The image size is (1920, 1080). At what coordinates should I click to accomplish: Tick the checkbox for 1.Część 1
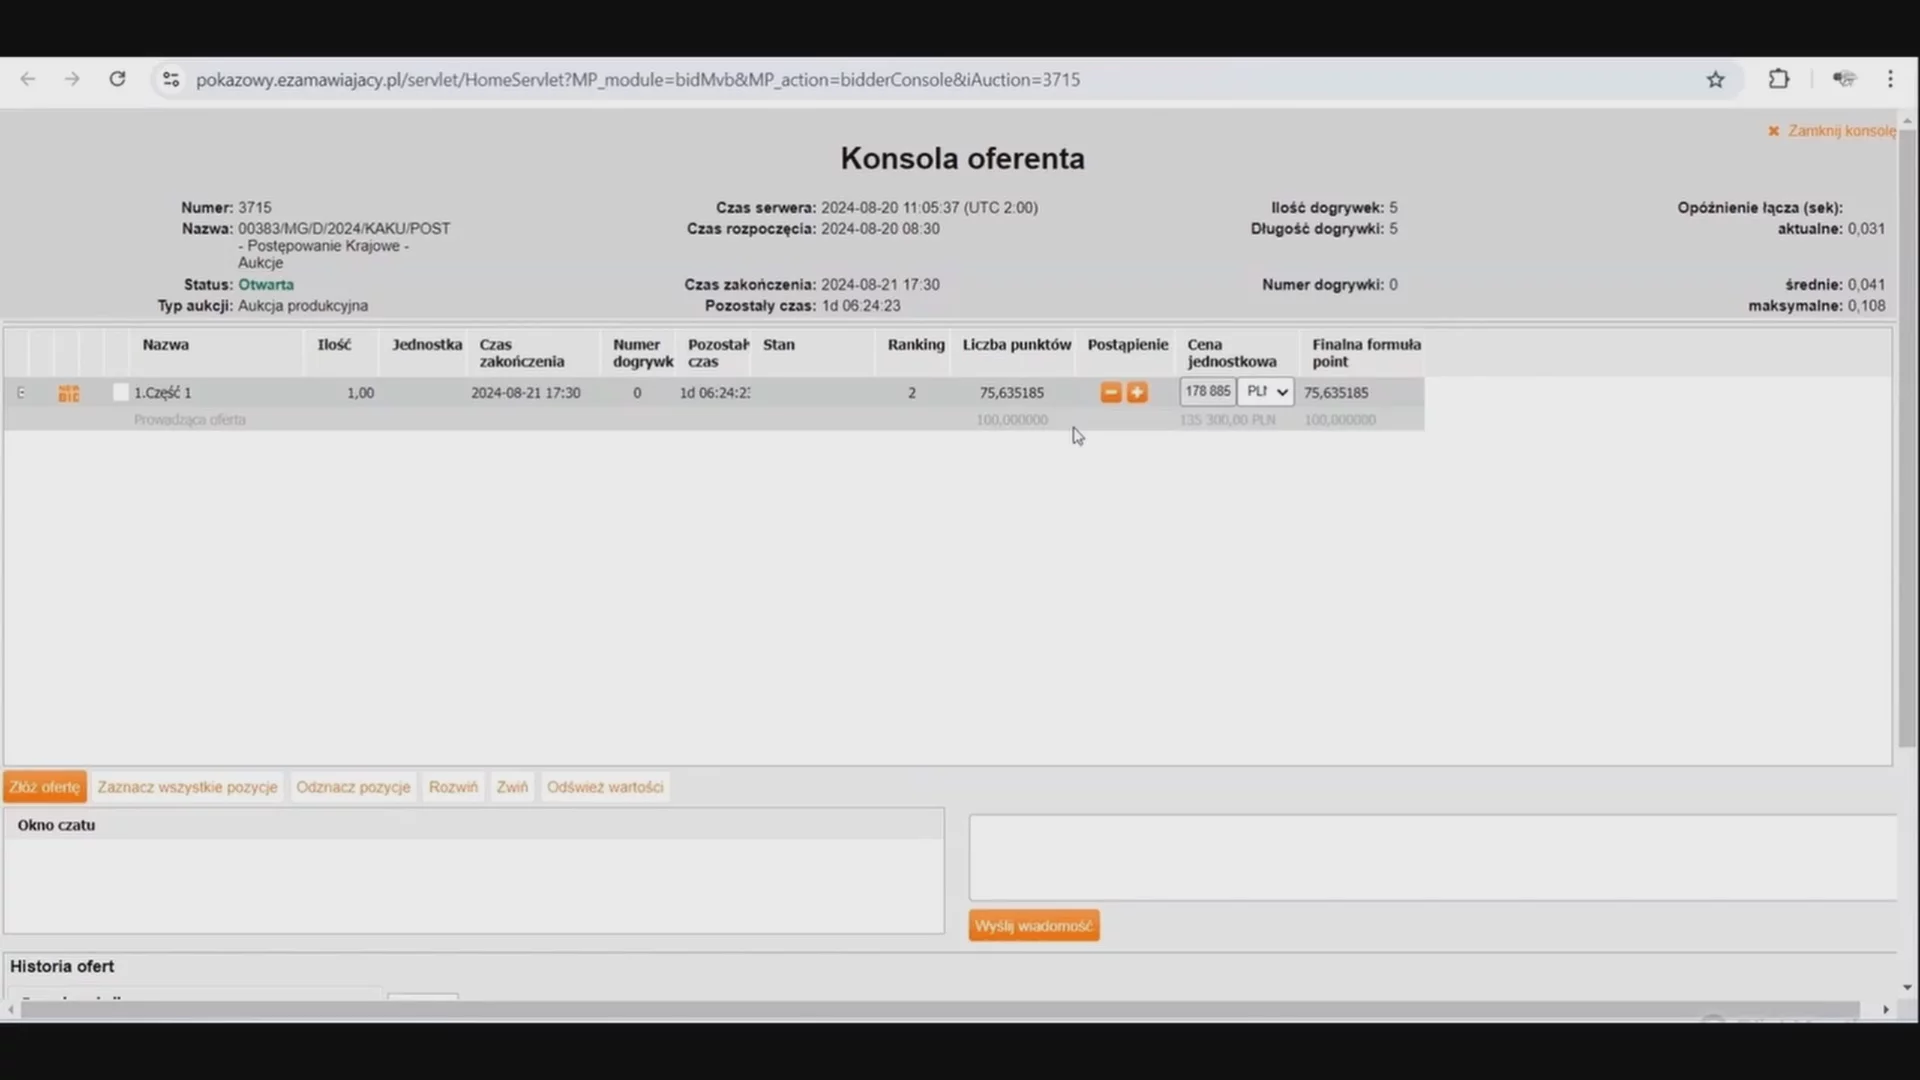pos(121,392)
